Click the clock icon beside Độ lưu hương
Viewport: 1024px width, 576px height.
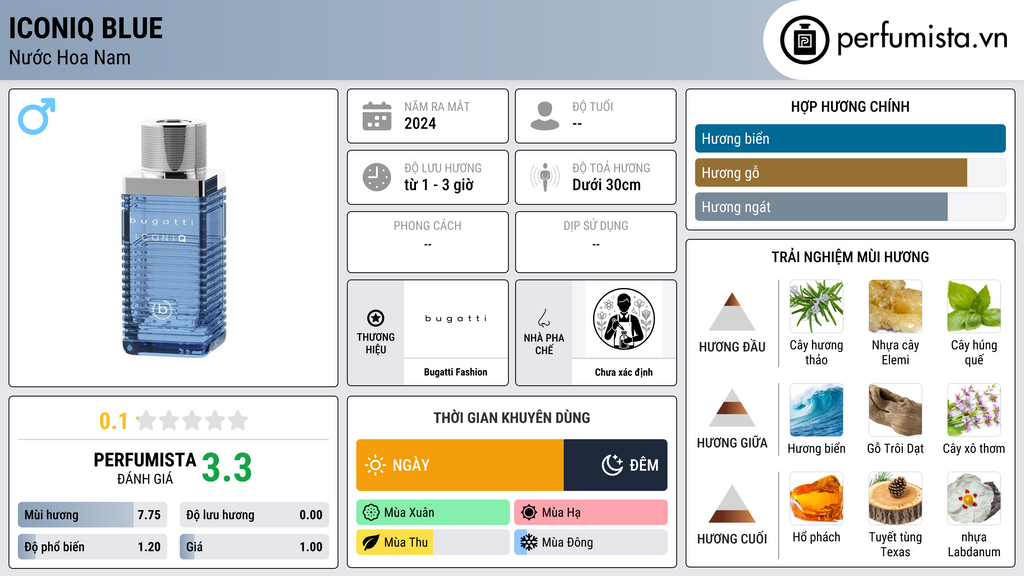[377, 178]
